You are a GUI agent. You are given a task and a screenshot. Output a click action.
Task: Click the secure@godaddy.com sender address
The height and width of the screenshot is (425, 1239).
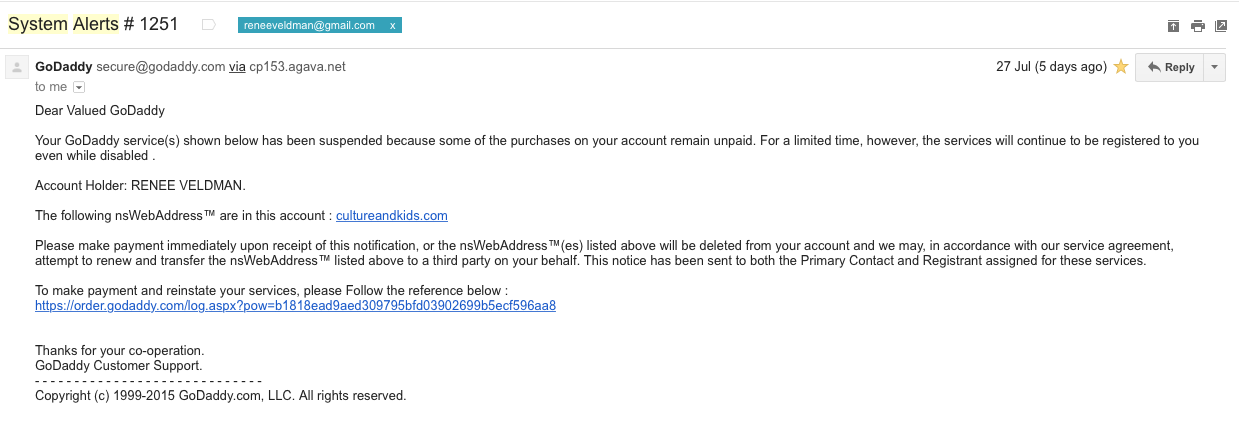pos(160,67)
